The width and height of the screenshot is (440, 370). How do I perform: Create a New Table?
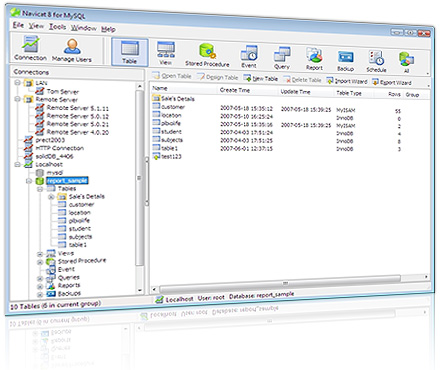(261, 79)
